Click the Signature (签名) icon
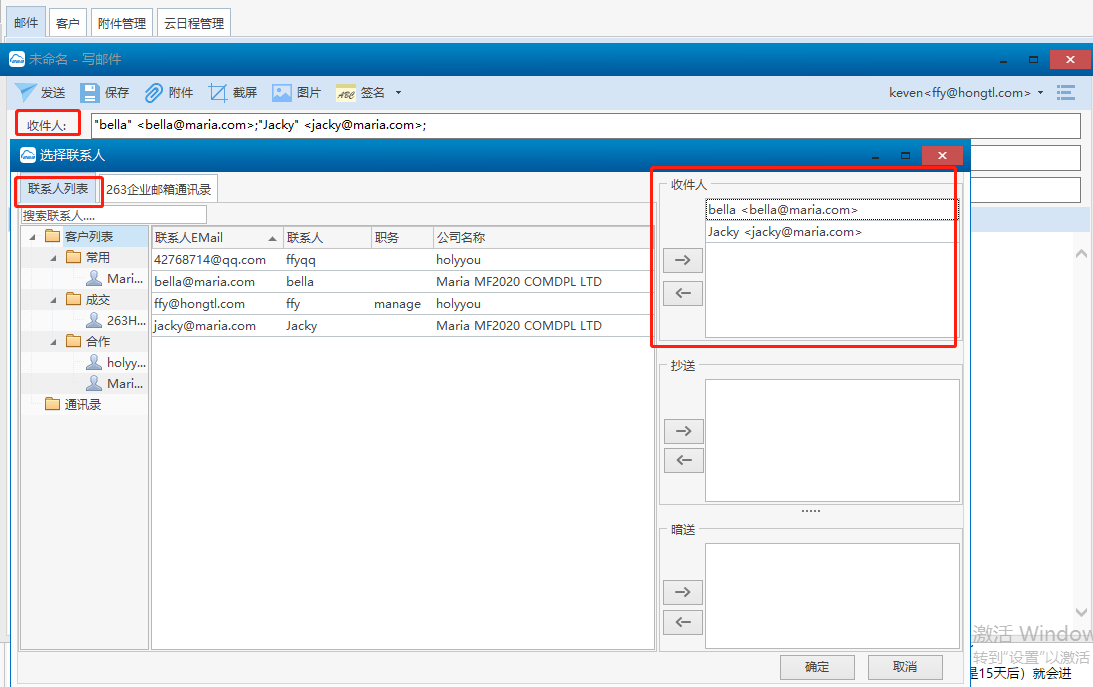Screen dimensions: 1093x687 click(x=346, y=93)
